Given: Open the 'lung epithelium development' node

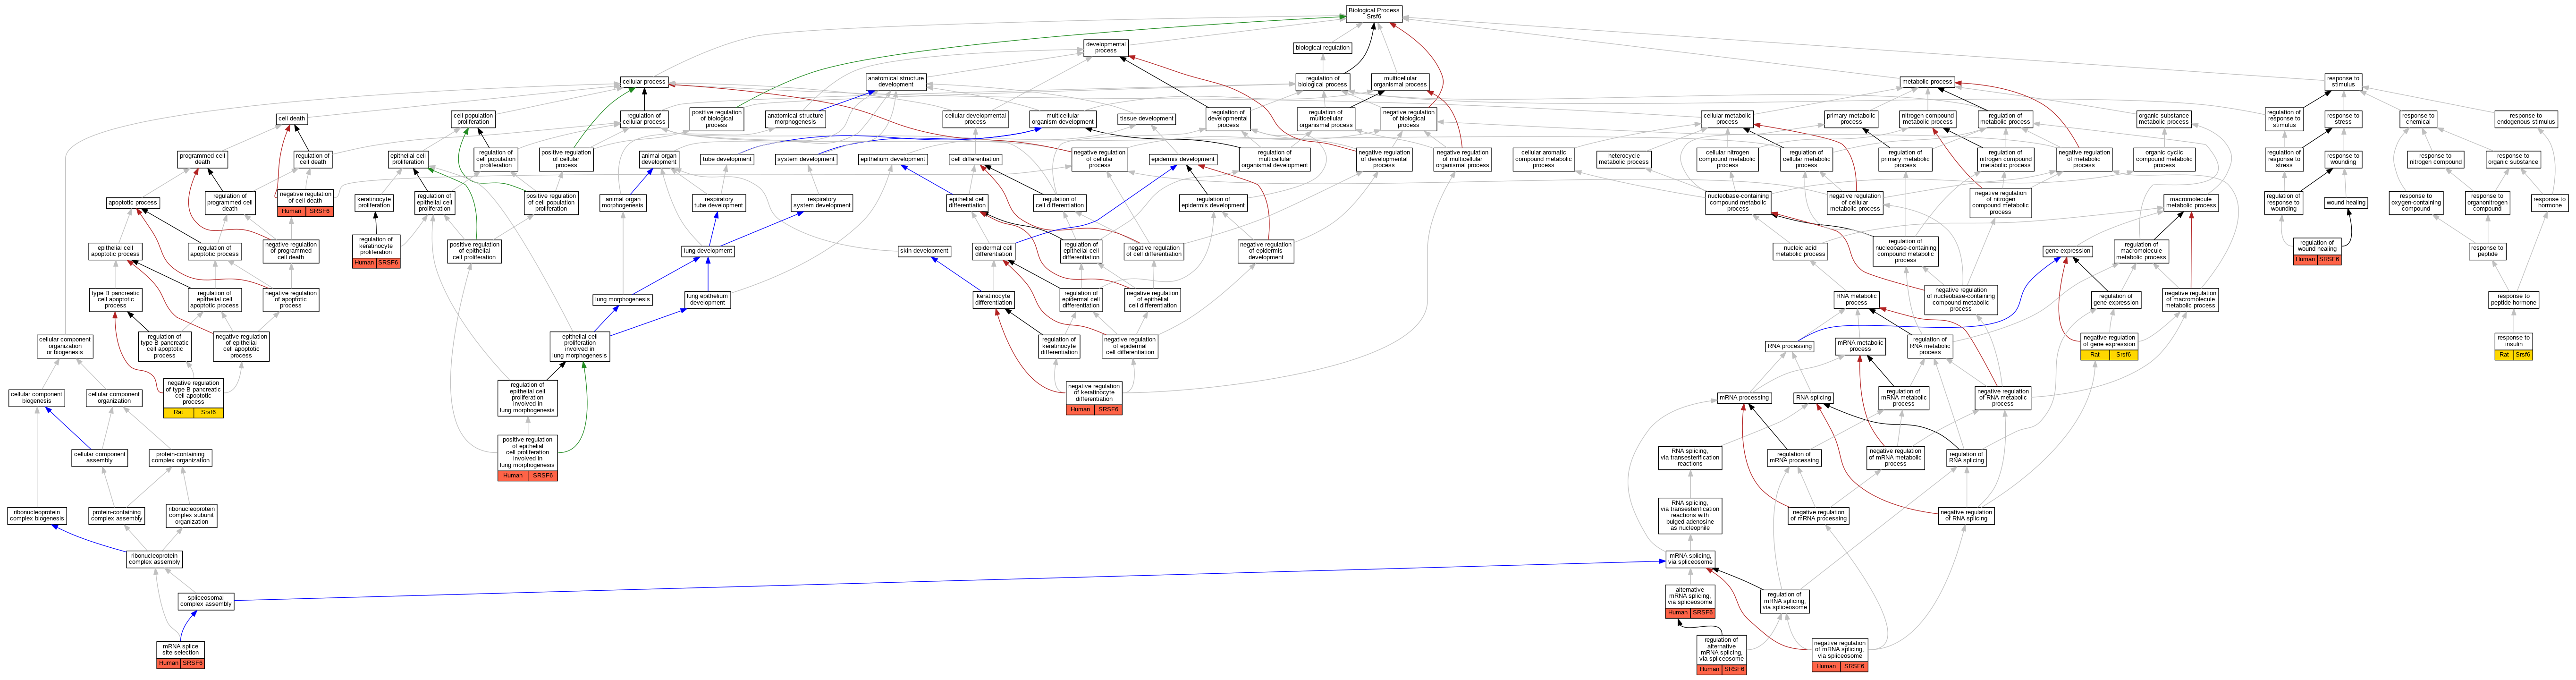Looking at the screenshot, I should tap(707, 299).
